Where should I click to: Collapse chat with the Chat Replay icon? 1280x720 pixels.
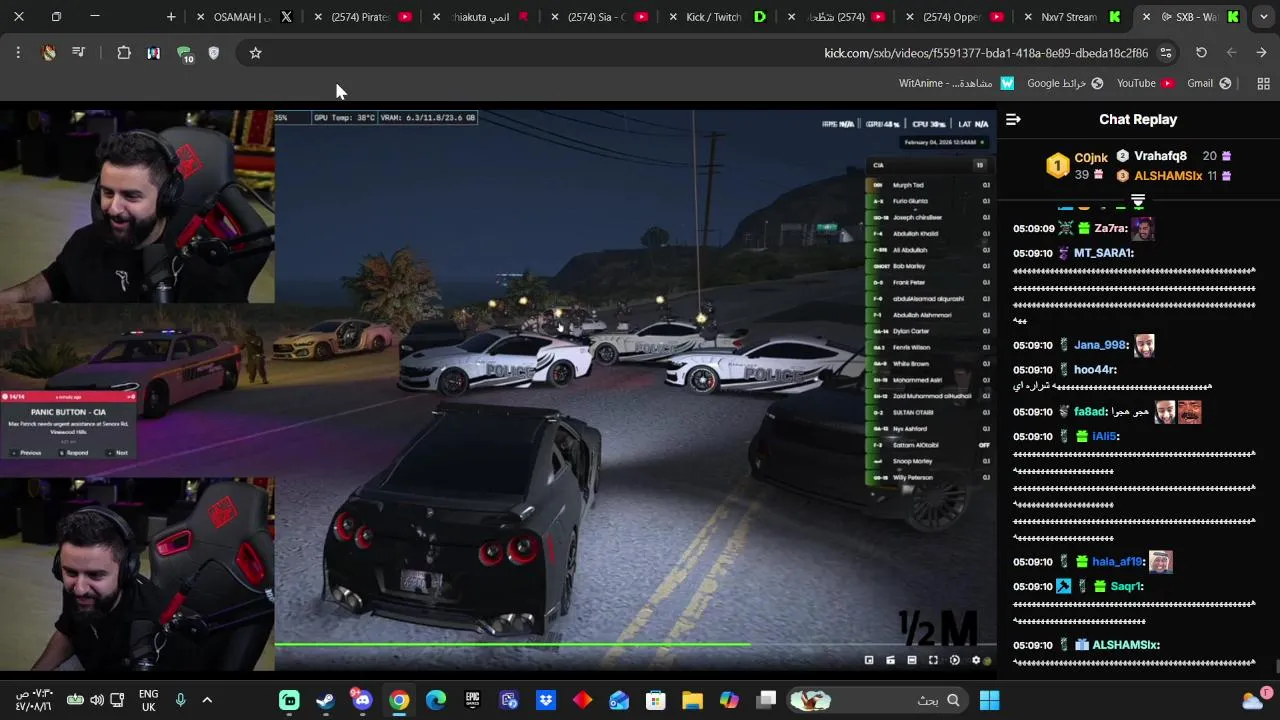[x=1013, y=120]
